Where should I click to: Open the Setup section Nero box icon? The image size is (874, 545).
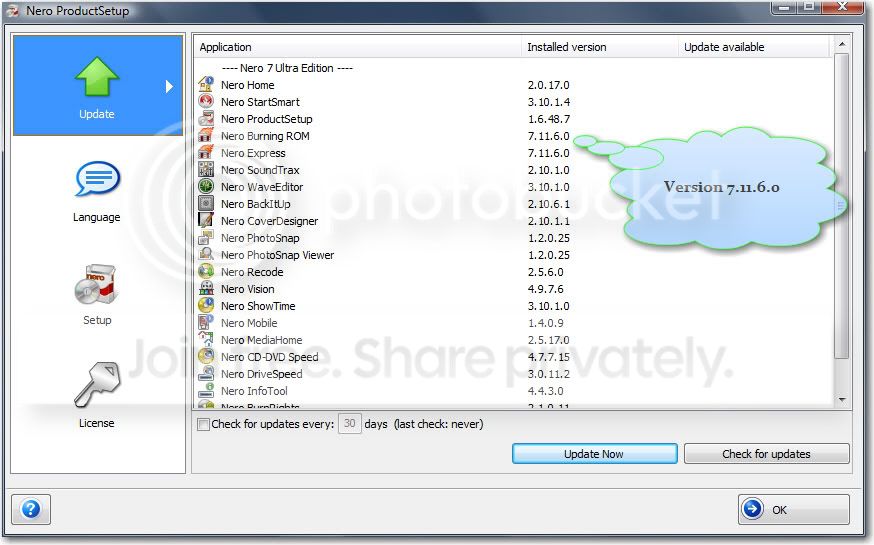coord(96,284)
